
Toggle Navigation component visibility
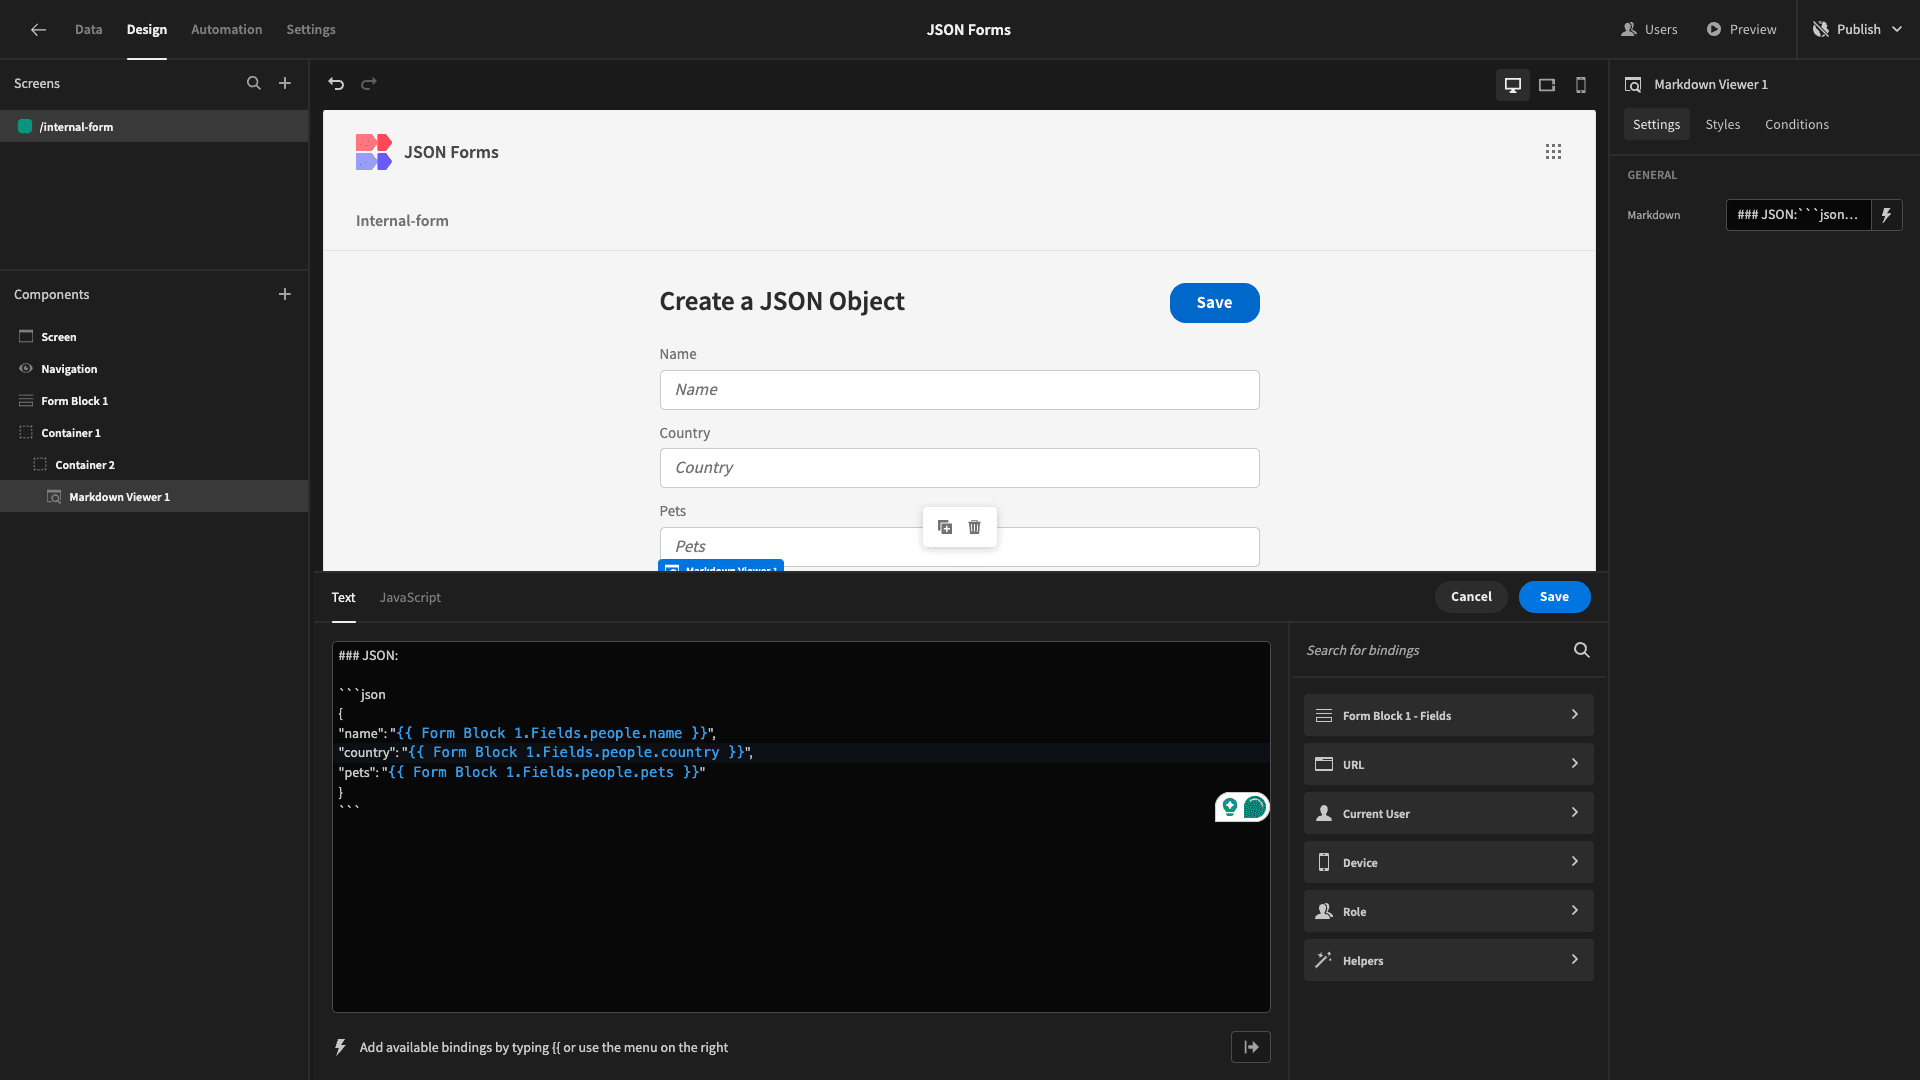26,368
